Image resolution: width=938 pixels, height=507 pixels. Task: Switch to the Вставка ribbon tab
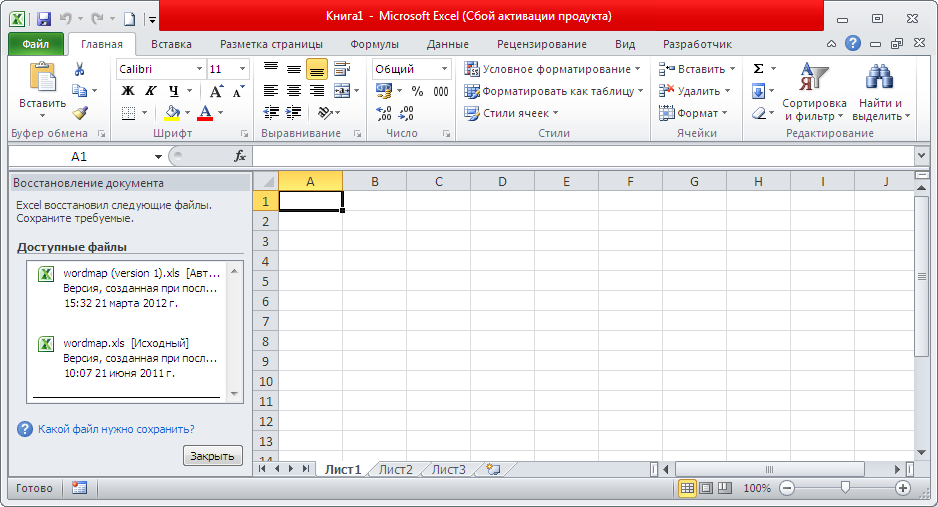coord(171,44)
